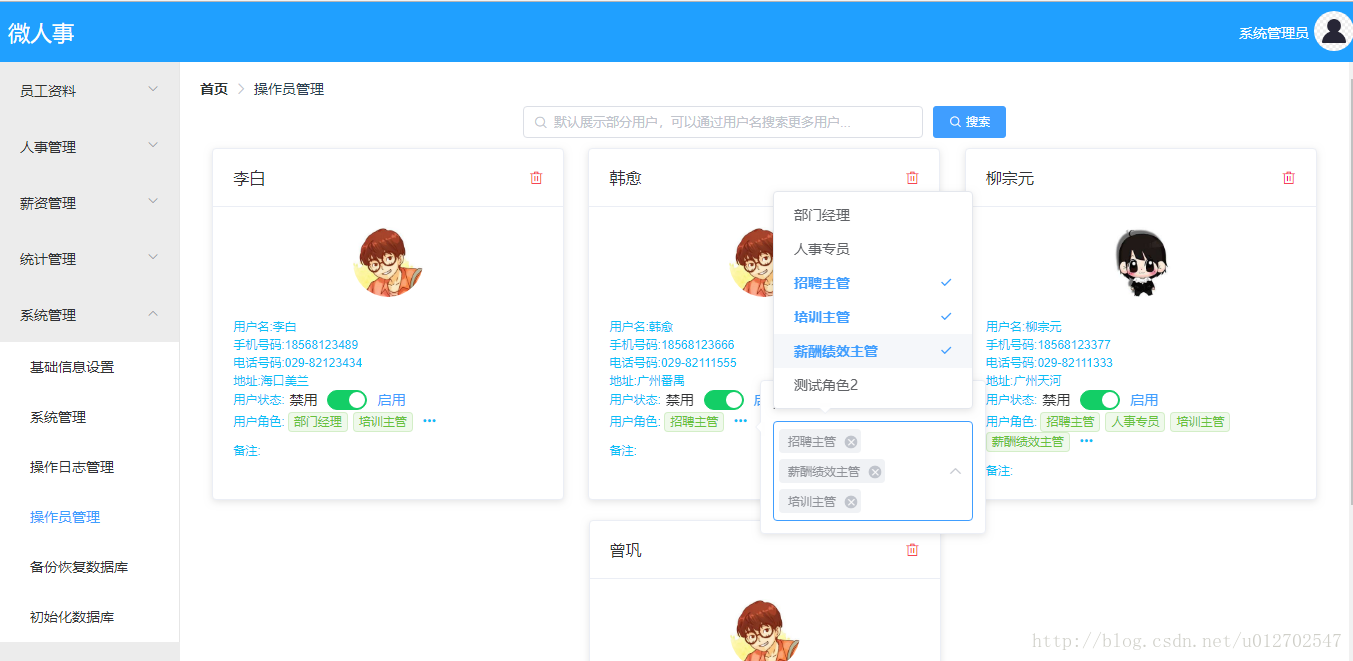Delete operator card for 柳宗元
1353x661 pixels.
1288,177
